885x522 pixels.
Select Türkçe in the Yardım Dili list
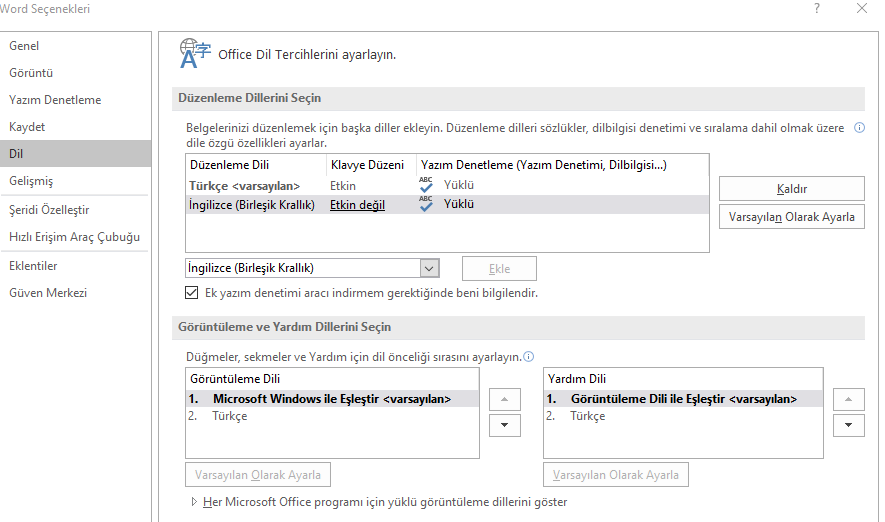(587, 416)
